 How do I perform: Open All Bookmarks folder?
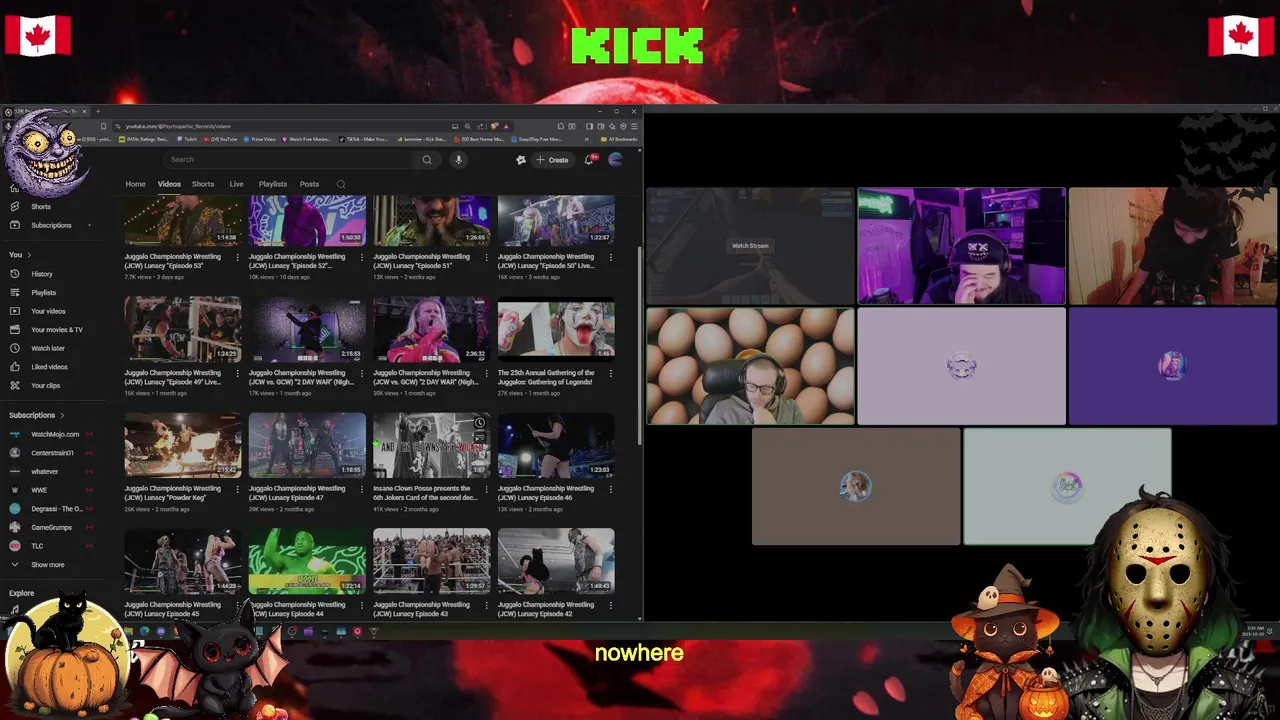(x=617, y=139)
